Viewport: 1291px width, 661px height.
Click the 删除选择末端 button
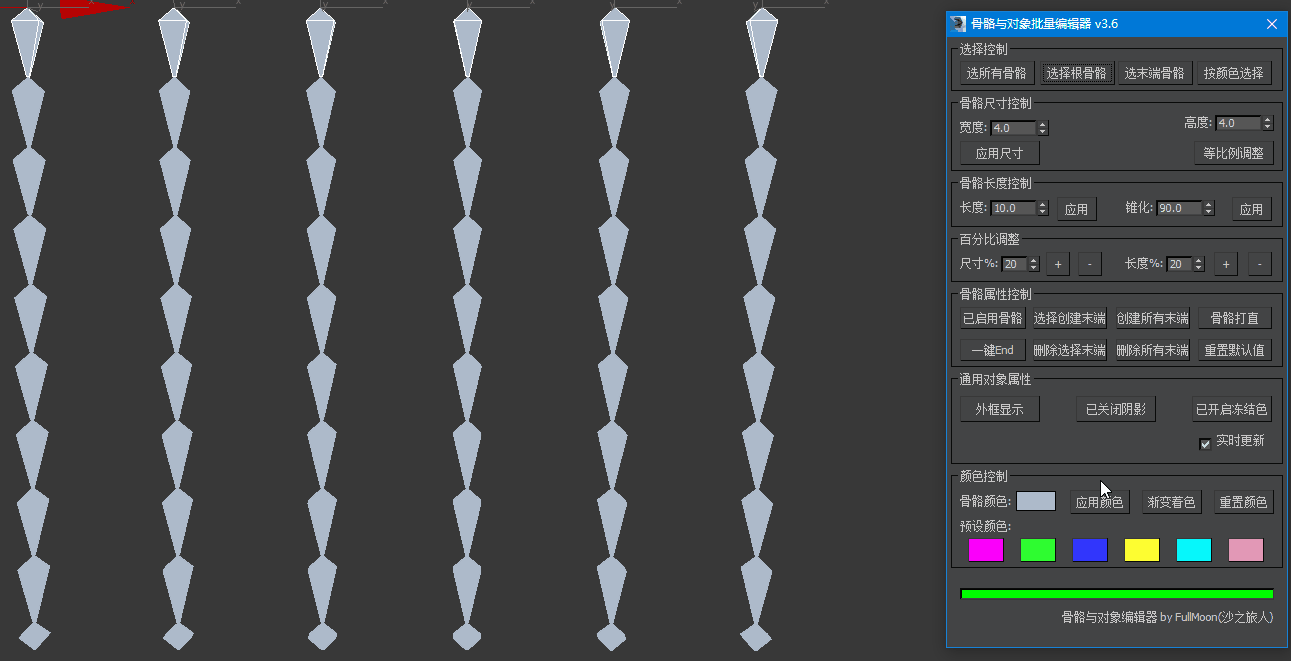(1069, 350)
